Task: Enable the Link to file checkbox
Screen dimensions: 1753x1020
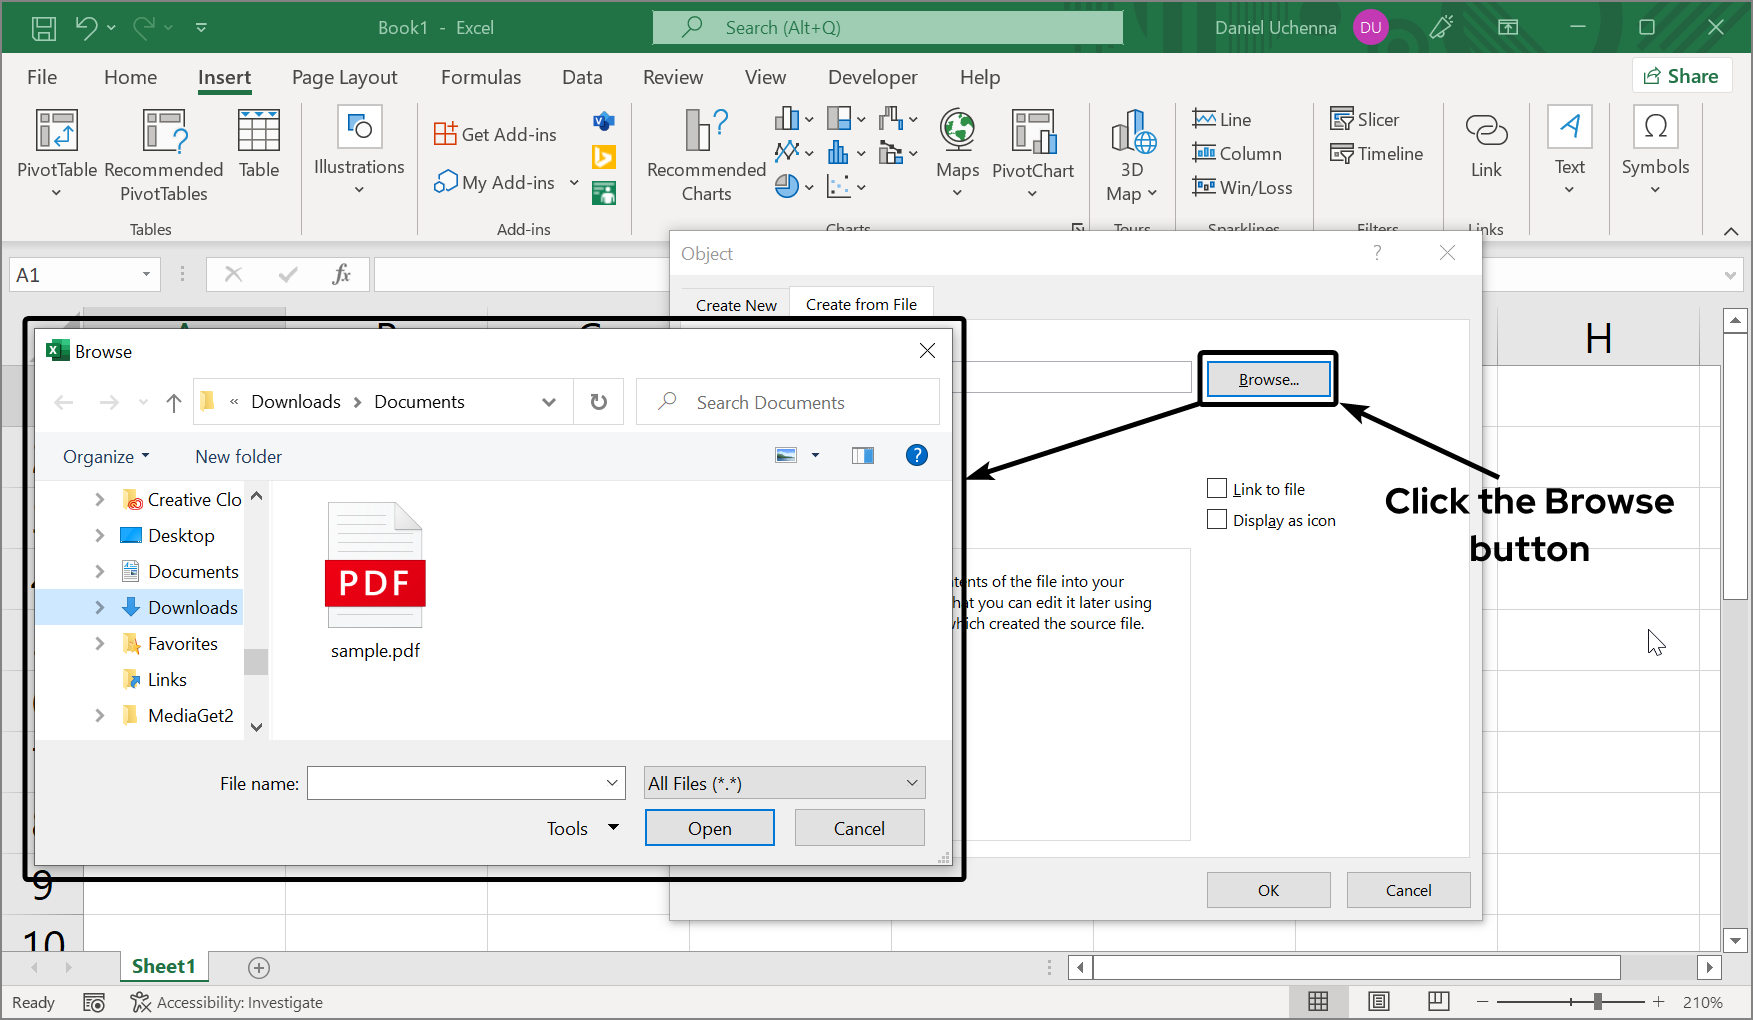Action: (1217, 489)
